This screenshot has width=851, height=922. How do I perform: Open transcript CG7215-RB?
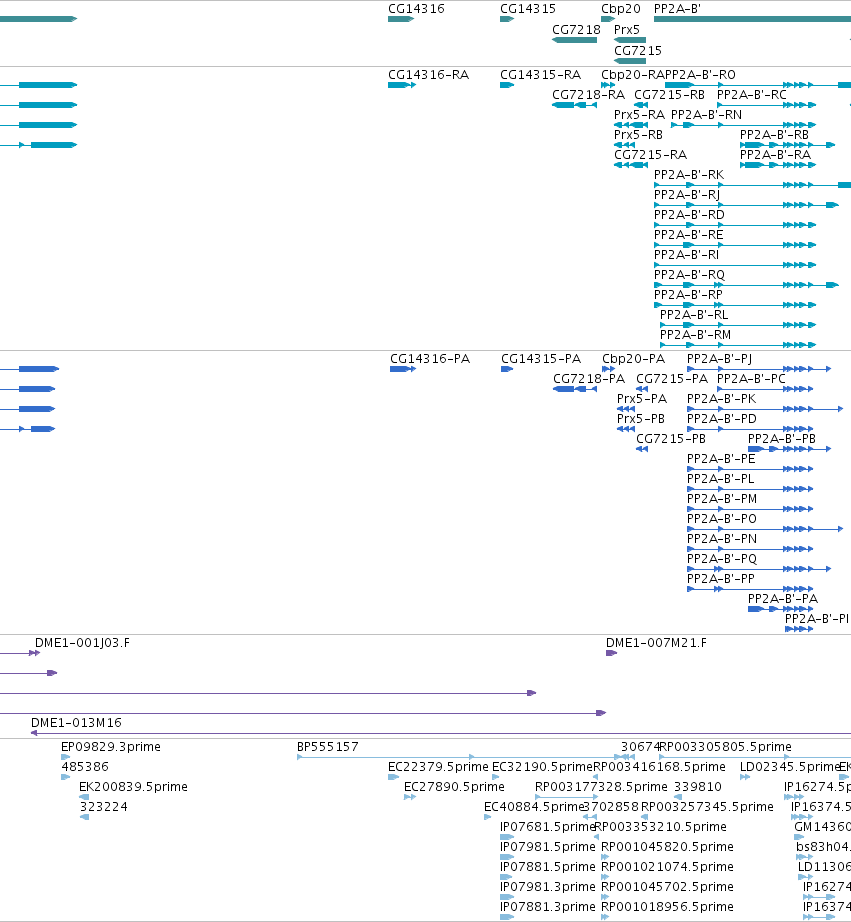[669, 95]
